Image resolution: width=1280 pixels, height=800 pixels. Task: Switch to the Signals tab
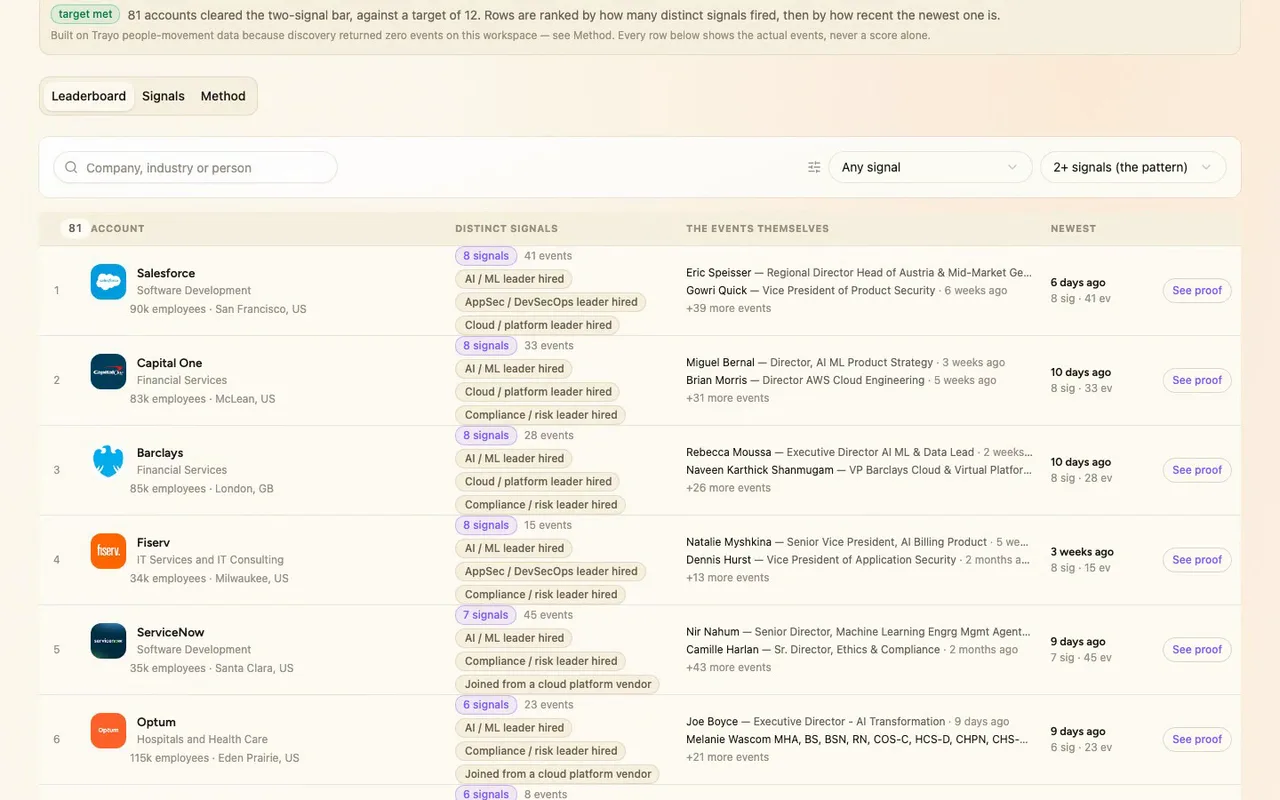[x=163, y=96]
